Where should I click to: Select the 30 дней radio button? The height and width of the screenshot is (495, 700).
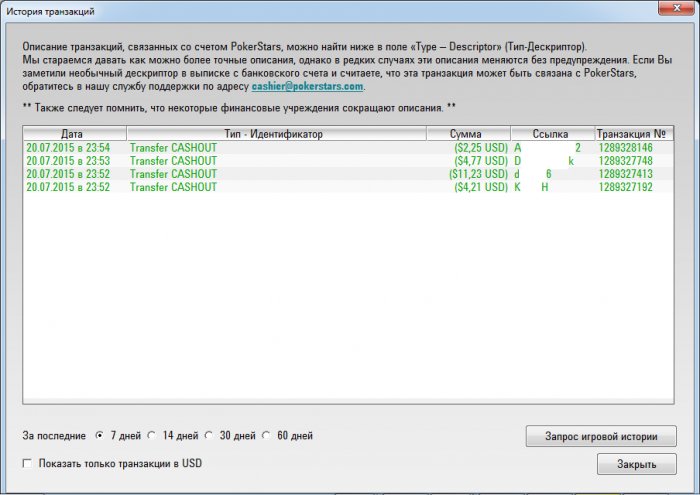point(208,435)
